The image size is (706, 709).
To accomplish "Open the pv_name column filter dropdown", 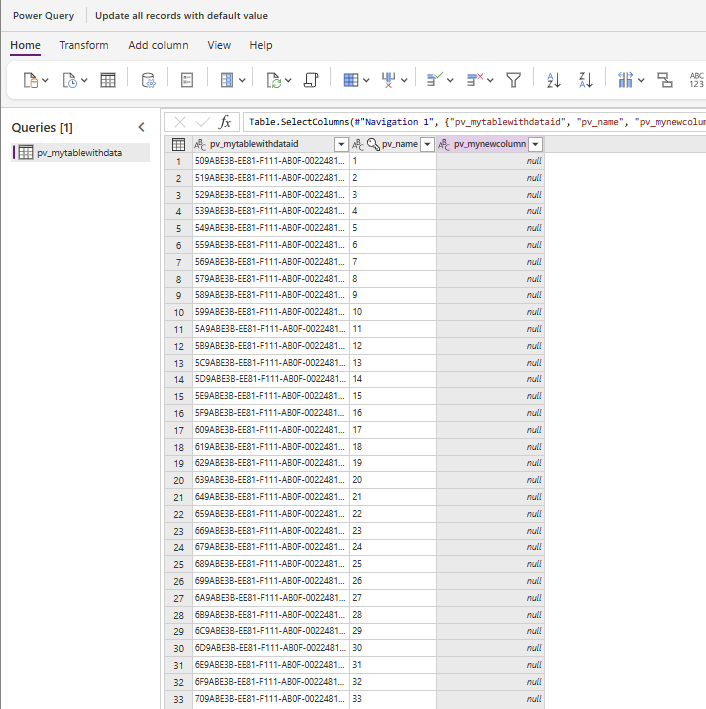I will (x=427, y=145).
